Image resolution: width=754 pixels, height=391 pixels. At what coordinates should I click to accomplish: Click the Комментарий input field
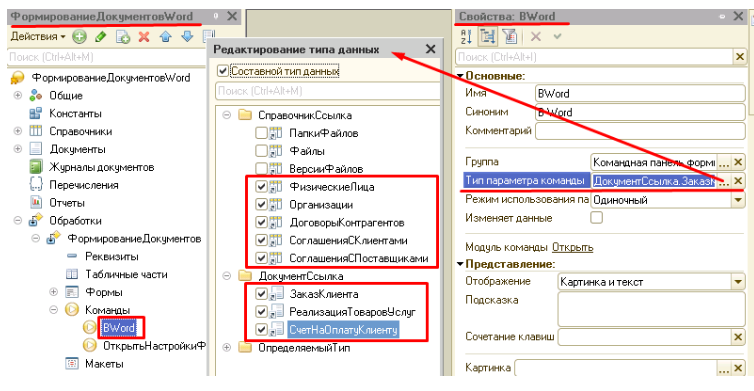coord(640,131)
